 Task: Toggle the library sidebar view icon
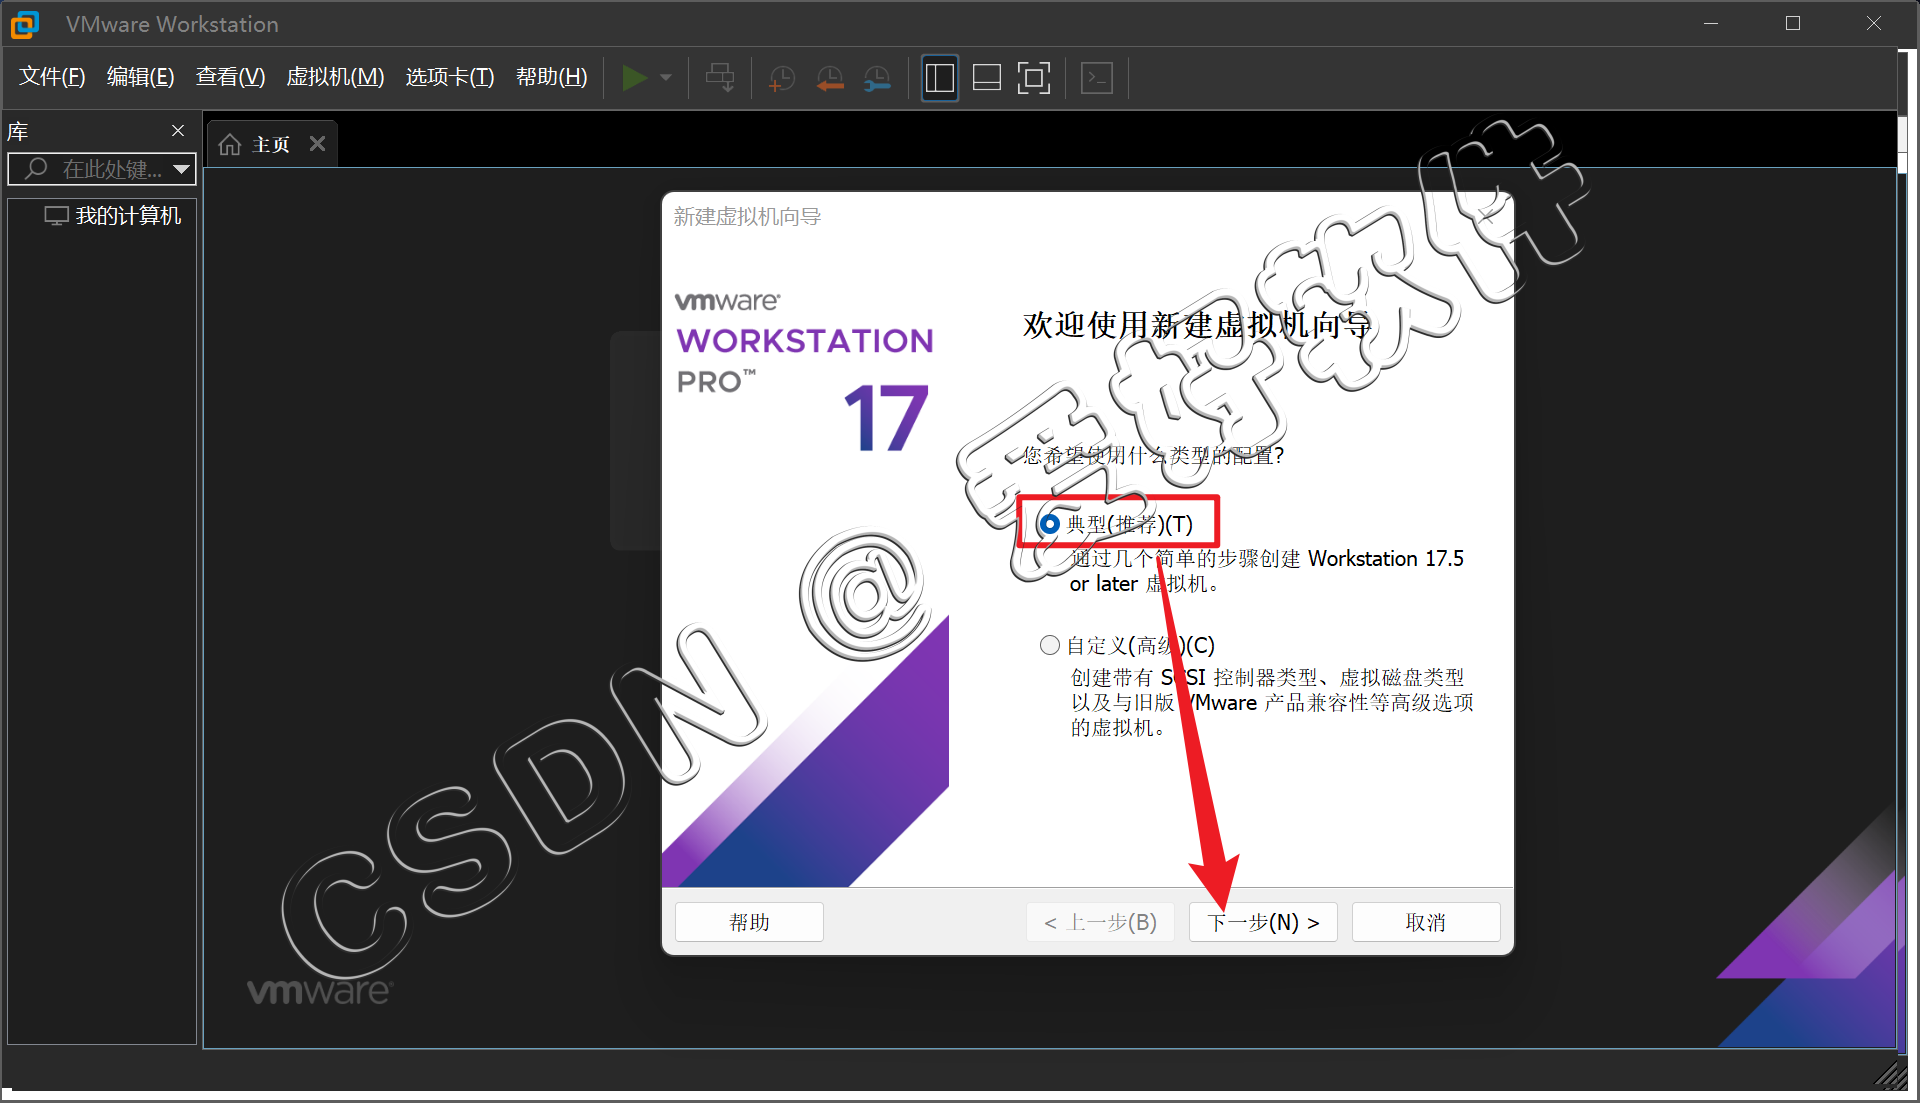point(940,78)
